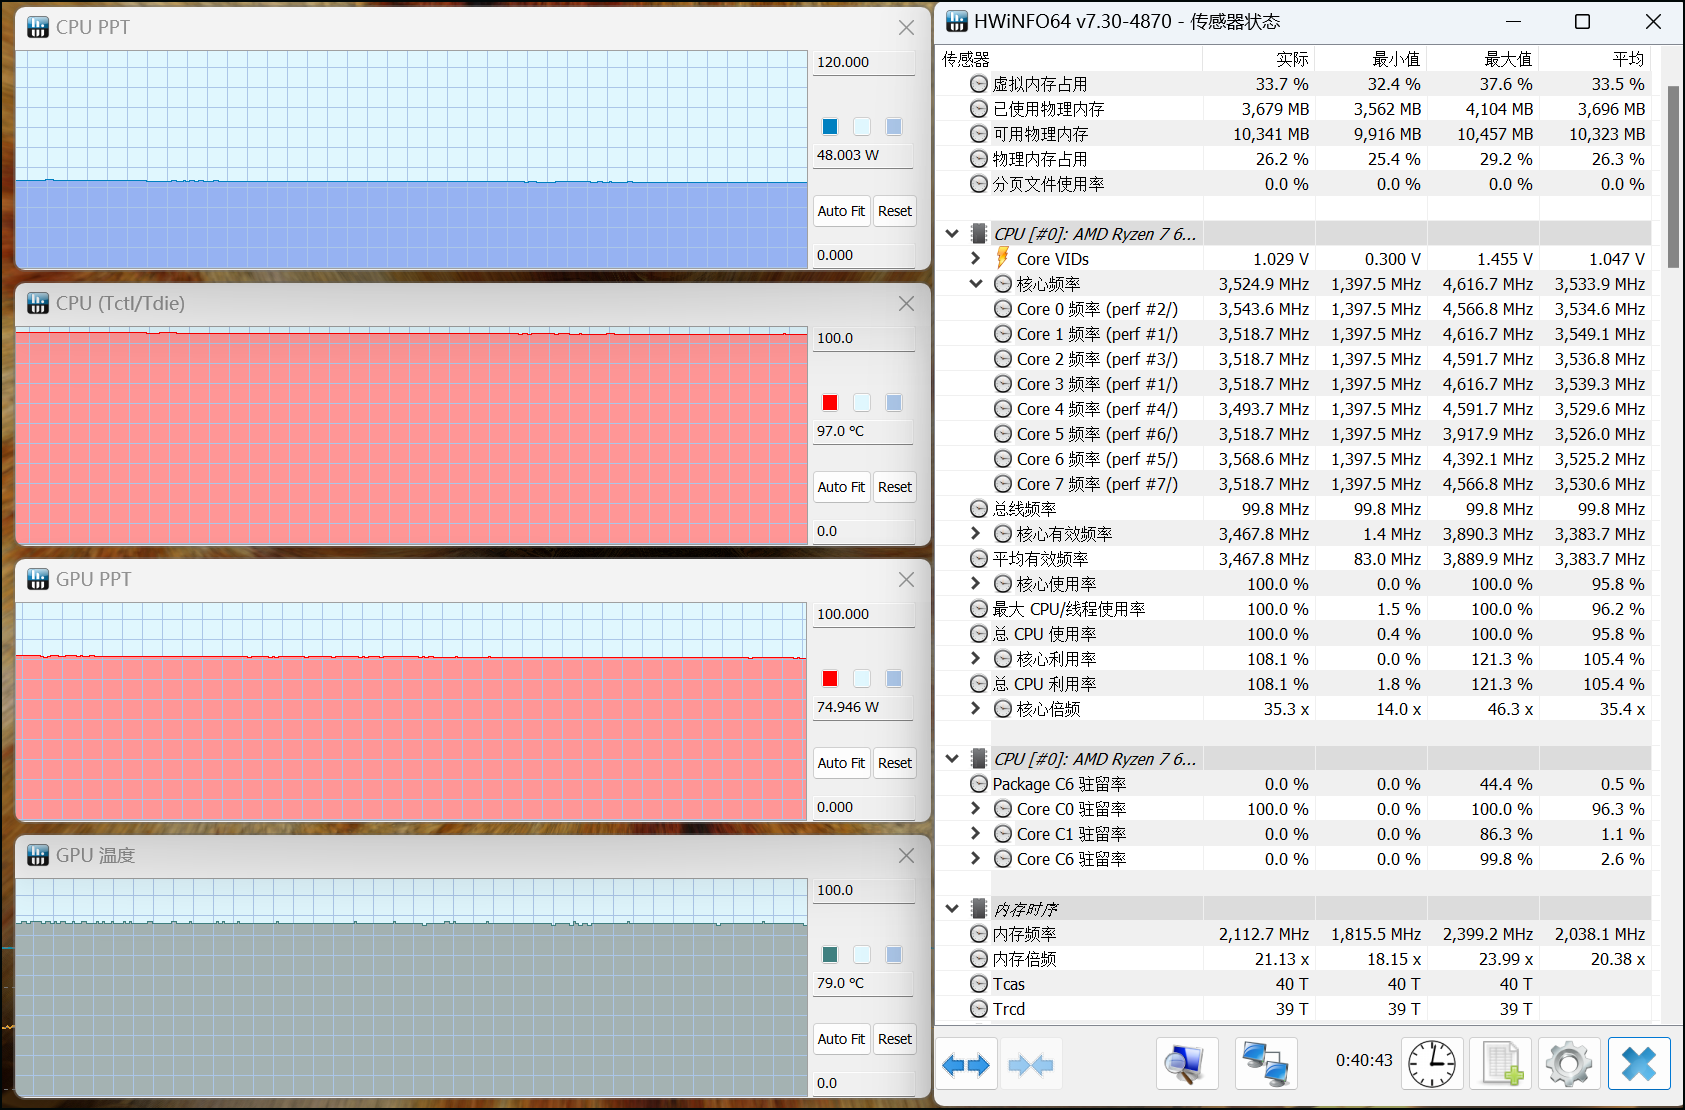The height and width of the screenshot is (1110, 1685).
Task: Reset the elapsed time clock icon
Action: [1431, 1063]
